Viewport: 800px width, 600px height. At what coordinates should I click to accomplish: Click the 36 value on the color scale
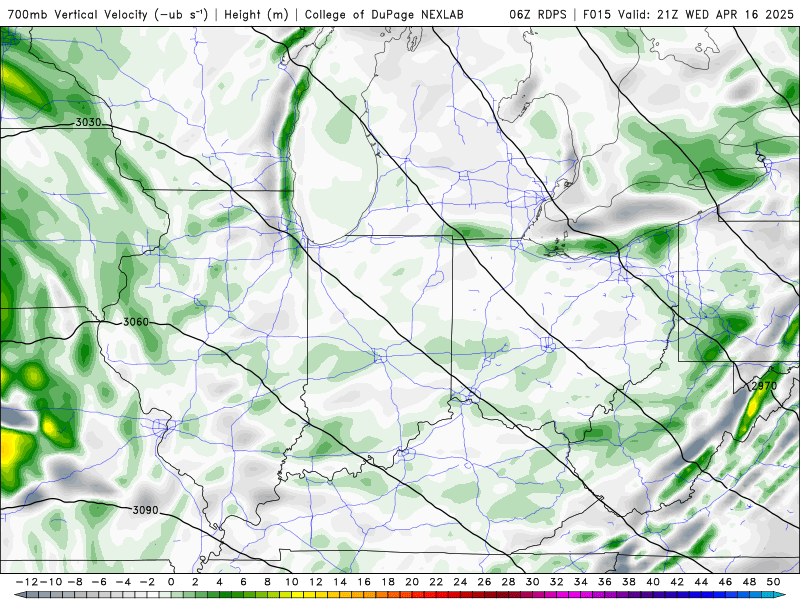point(605,582)
